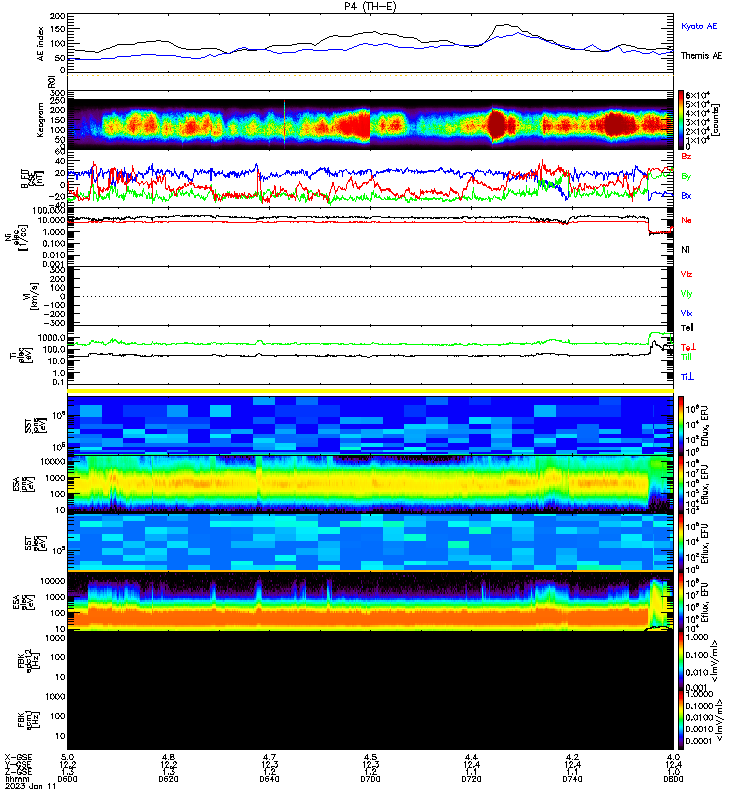Viewport: 750px width, 800px height.
Task: Click the FBK edc12 mV/m color bar
Action: [x=681, y=661]
